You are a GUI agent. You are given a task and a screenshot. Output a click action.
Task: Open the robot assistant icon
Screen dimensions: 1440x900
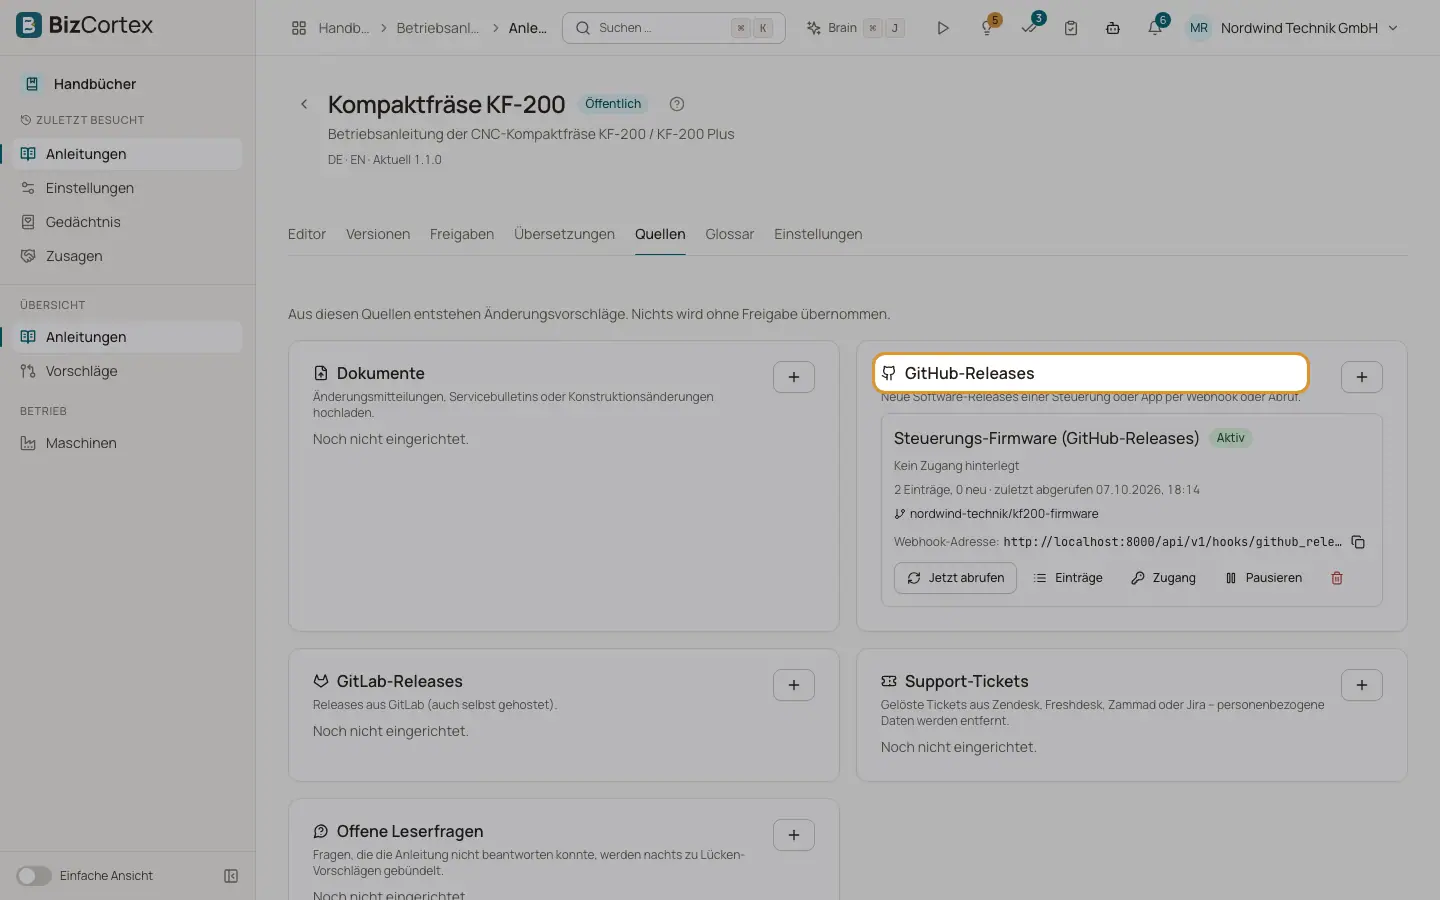tap(1113, 28)
